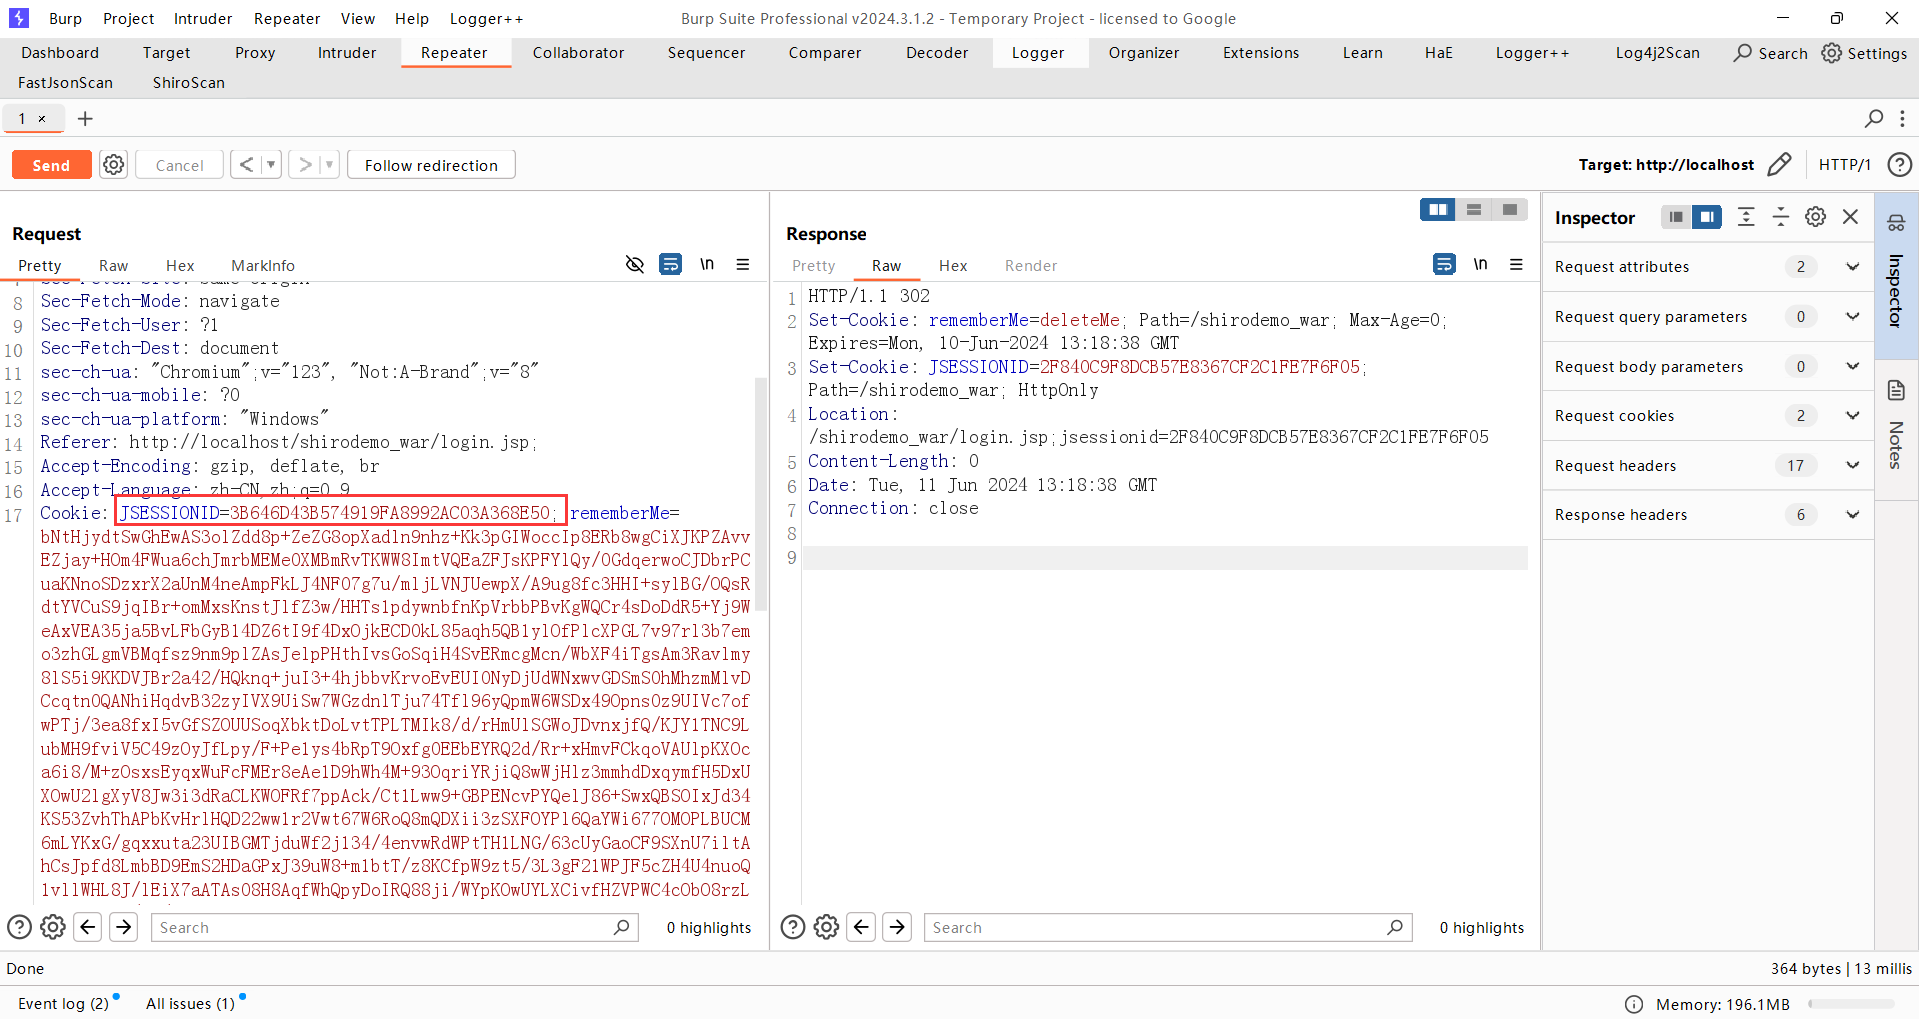Open request settings gear beside Send
The width and height of the screenshot is (1919, 1019).
(x=114, y=165)
